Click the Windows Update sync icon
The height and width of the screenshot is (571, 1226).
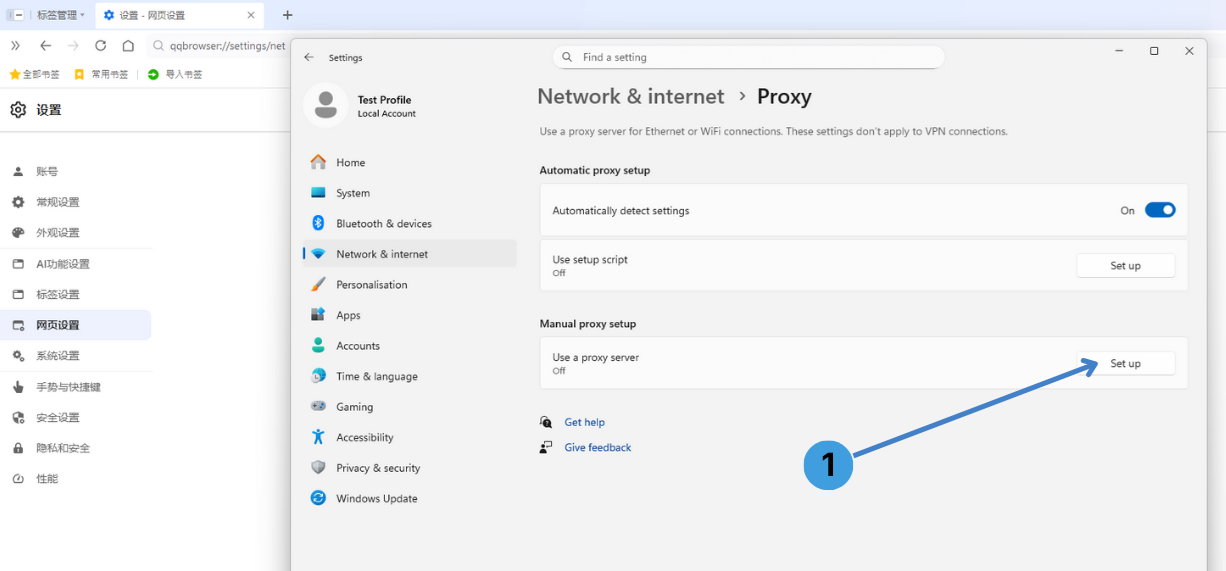point(318,498)
